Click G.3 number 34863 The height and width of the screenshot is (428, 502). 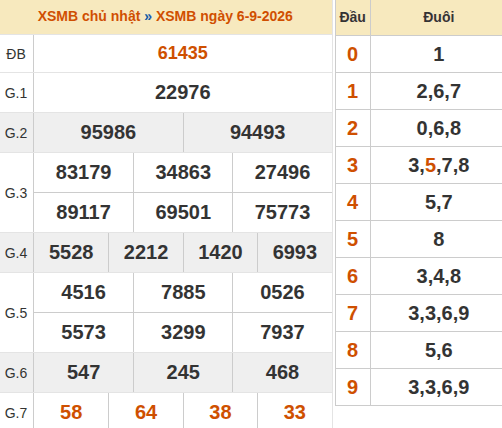point(183,172)
